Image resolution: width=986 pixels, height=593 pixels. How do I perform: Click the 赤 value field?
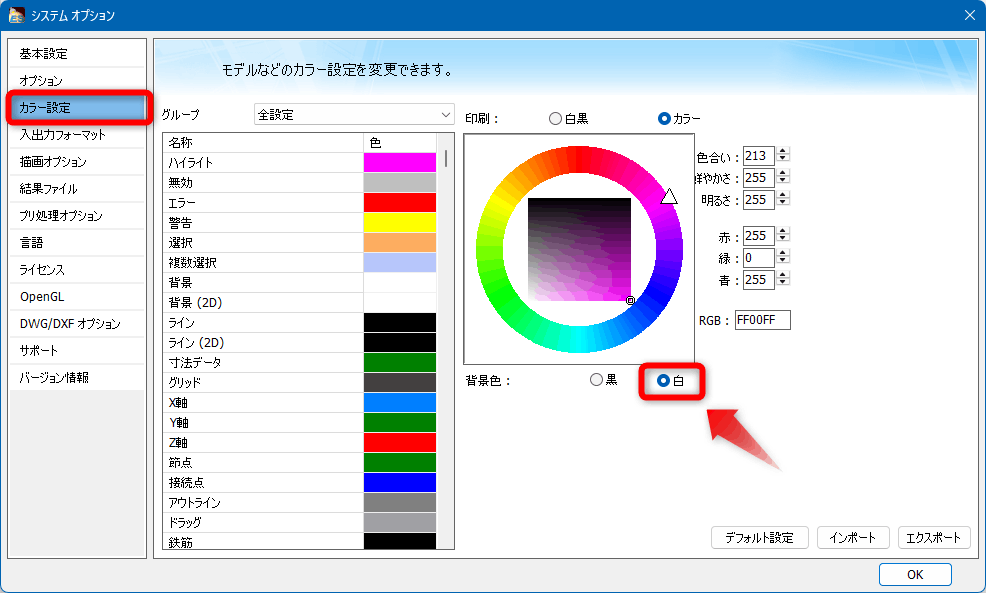(758, 236)
